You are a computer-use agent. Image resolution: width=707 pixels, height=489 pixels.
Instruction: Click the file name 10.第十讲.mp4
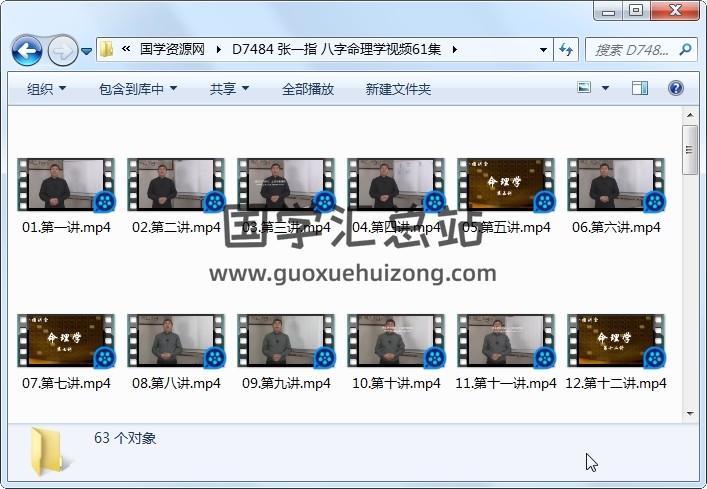[396, 383]
